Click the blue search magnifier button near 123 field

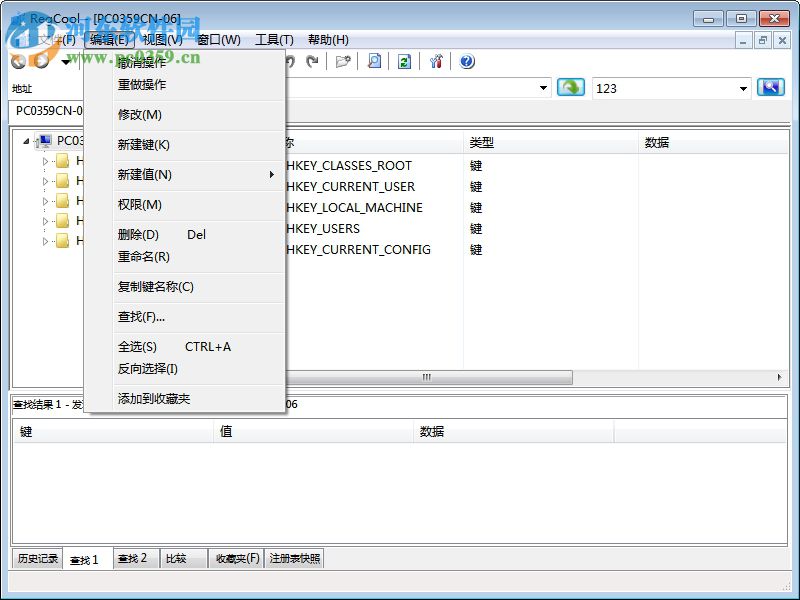(x=770, y=88)
